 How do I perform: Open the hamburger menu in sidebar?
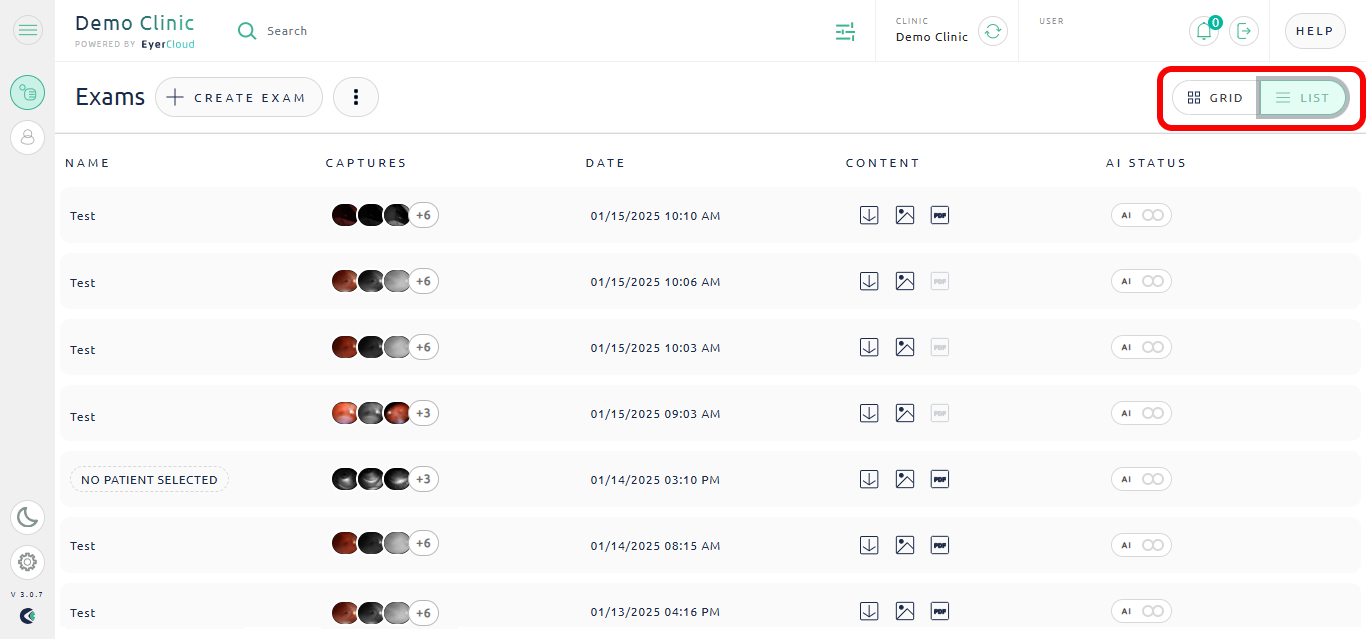(x=28, y=30)
